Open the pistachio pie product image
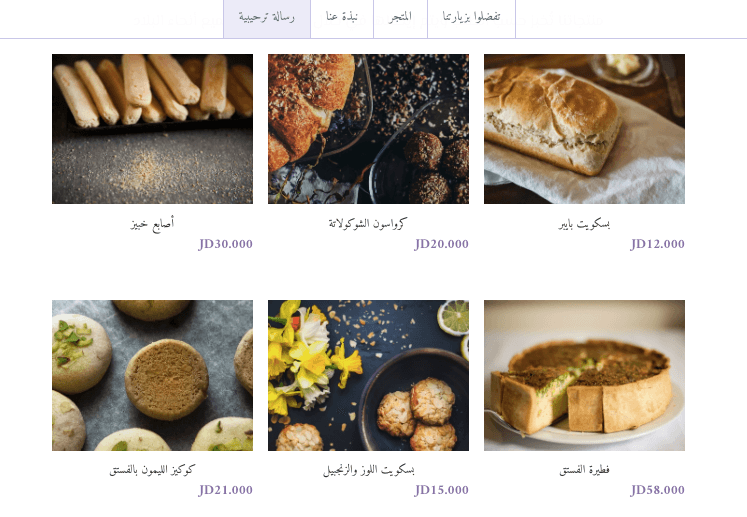Viewport: 747px width, 517px height. (x=584, y=375)
